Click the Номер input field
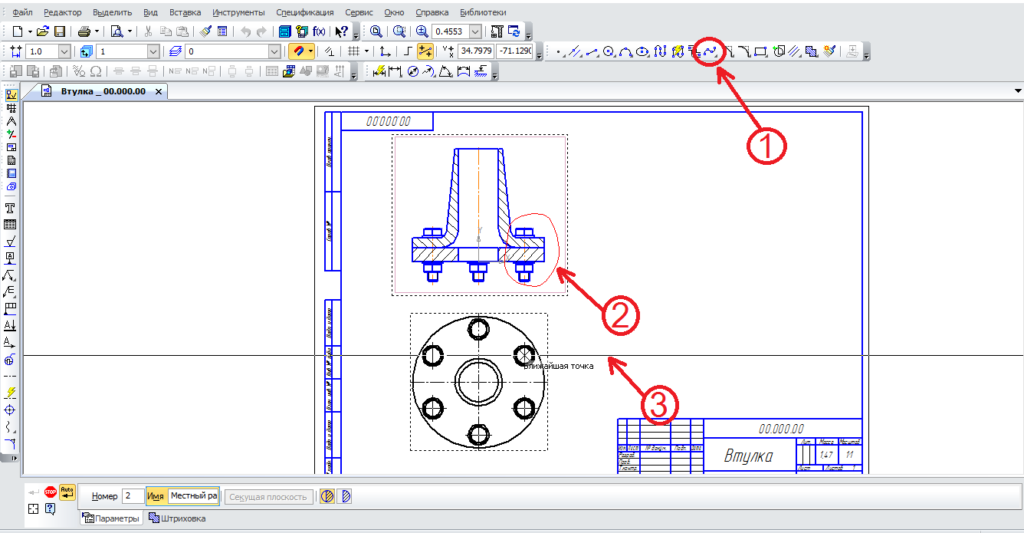The width and height of the screenshot is (1024, 533). coord(132,496)
